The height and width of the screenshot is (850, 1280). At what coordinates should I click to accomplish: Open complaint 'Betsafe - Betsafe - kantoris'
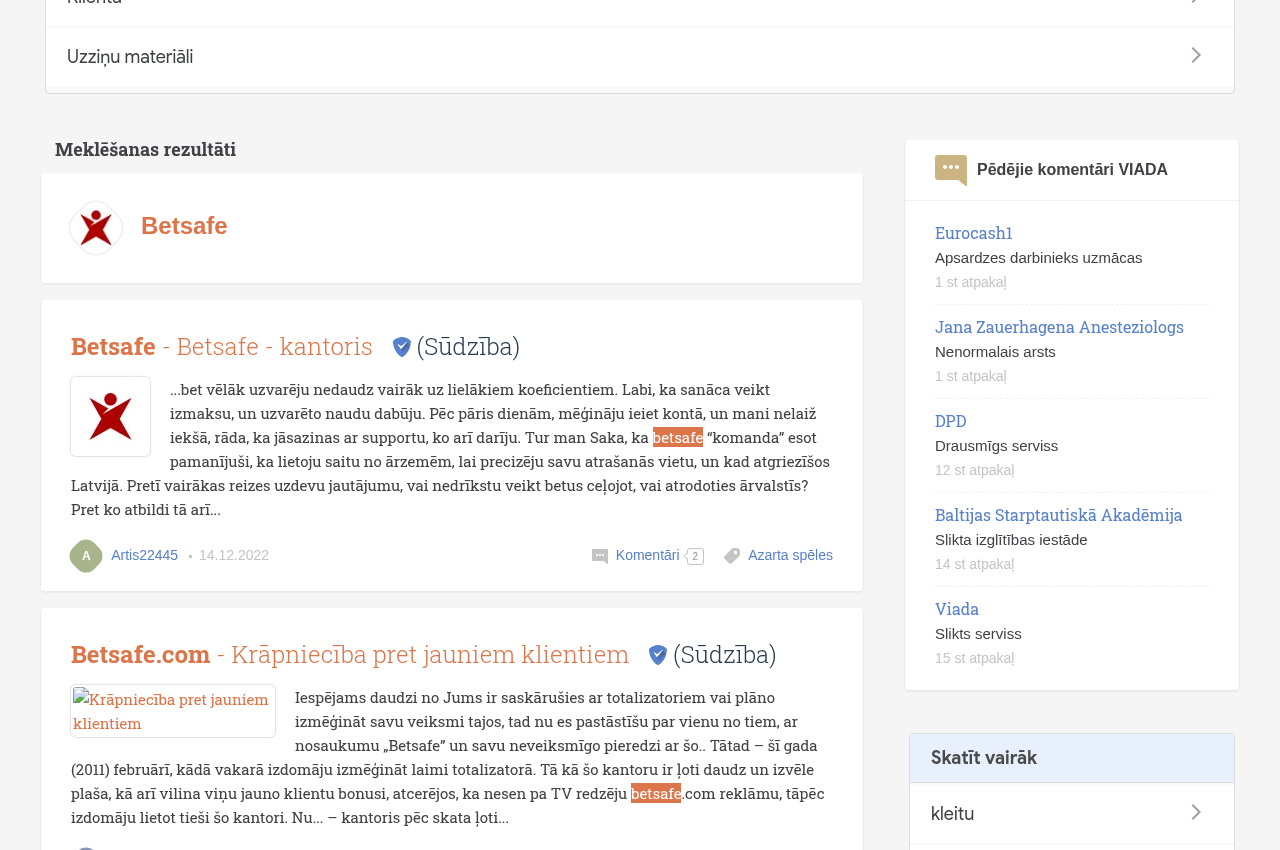(x=221, y=346)
